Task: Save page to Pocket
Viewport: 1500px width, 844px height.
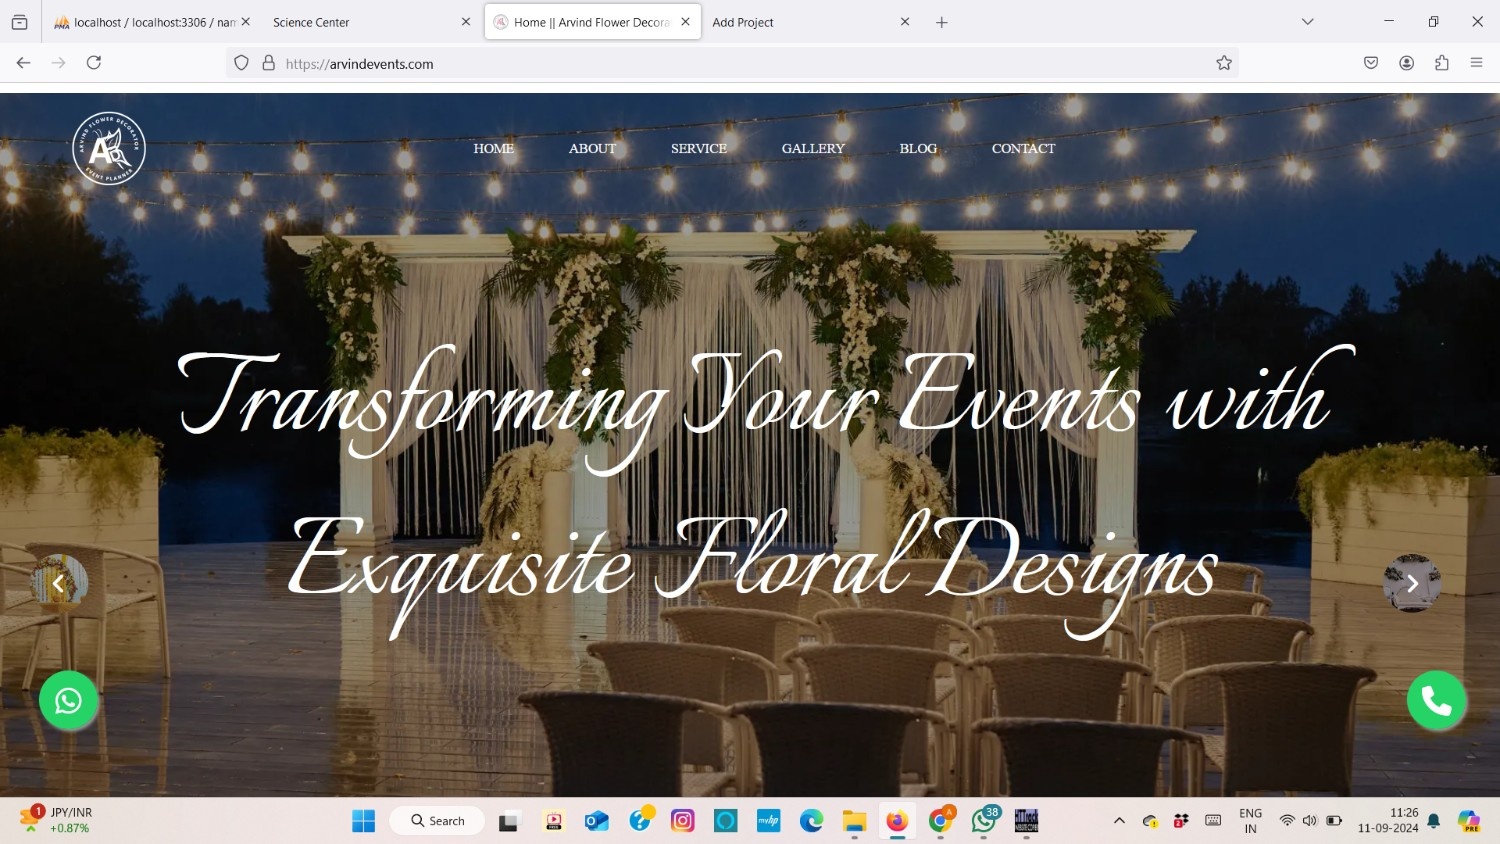Action: [x=1370, y=63]
